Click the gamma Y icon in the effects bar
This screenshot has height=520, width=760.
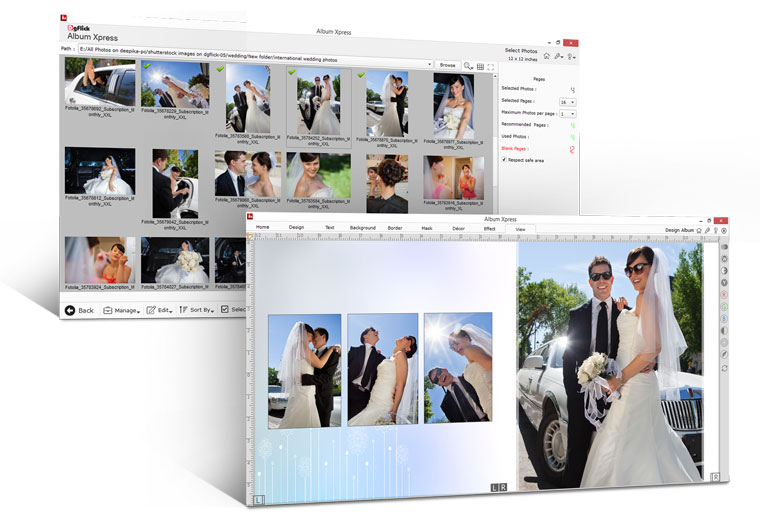coord(724,283)
